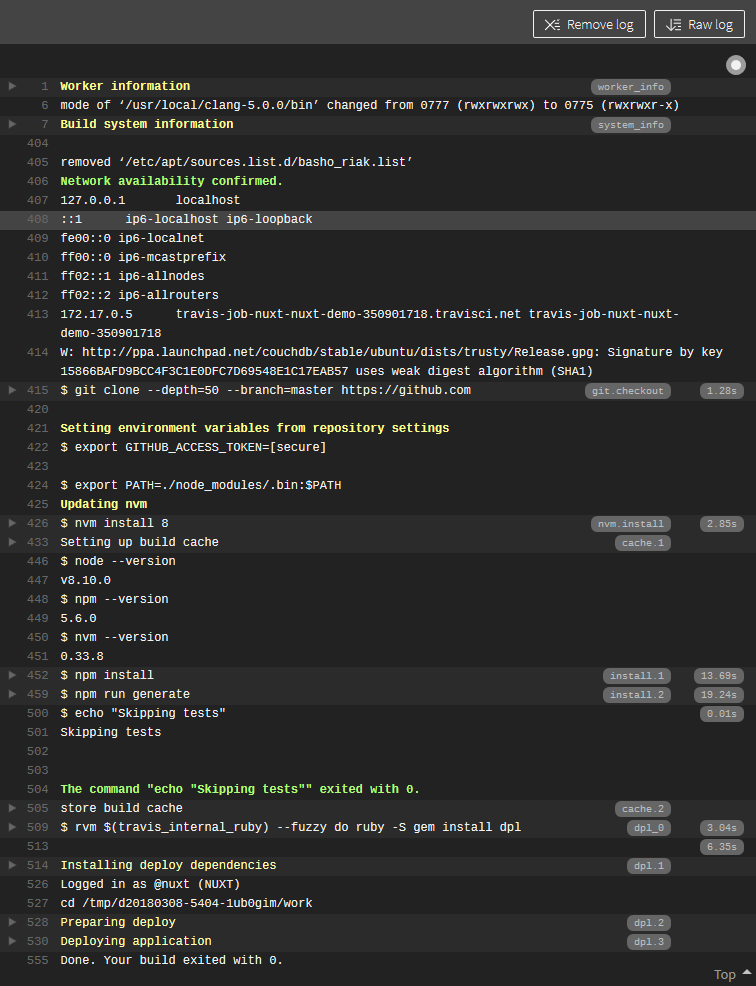
Task: Click the dpl.3 label badge
Action: 648,942
